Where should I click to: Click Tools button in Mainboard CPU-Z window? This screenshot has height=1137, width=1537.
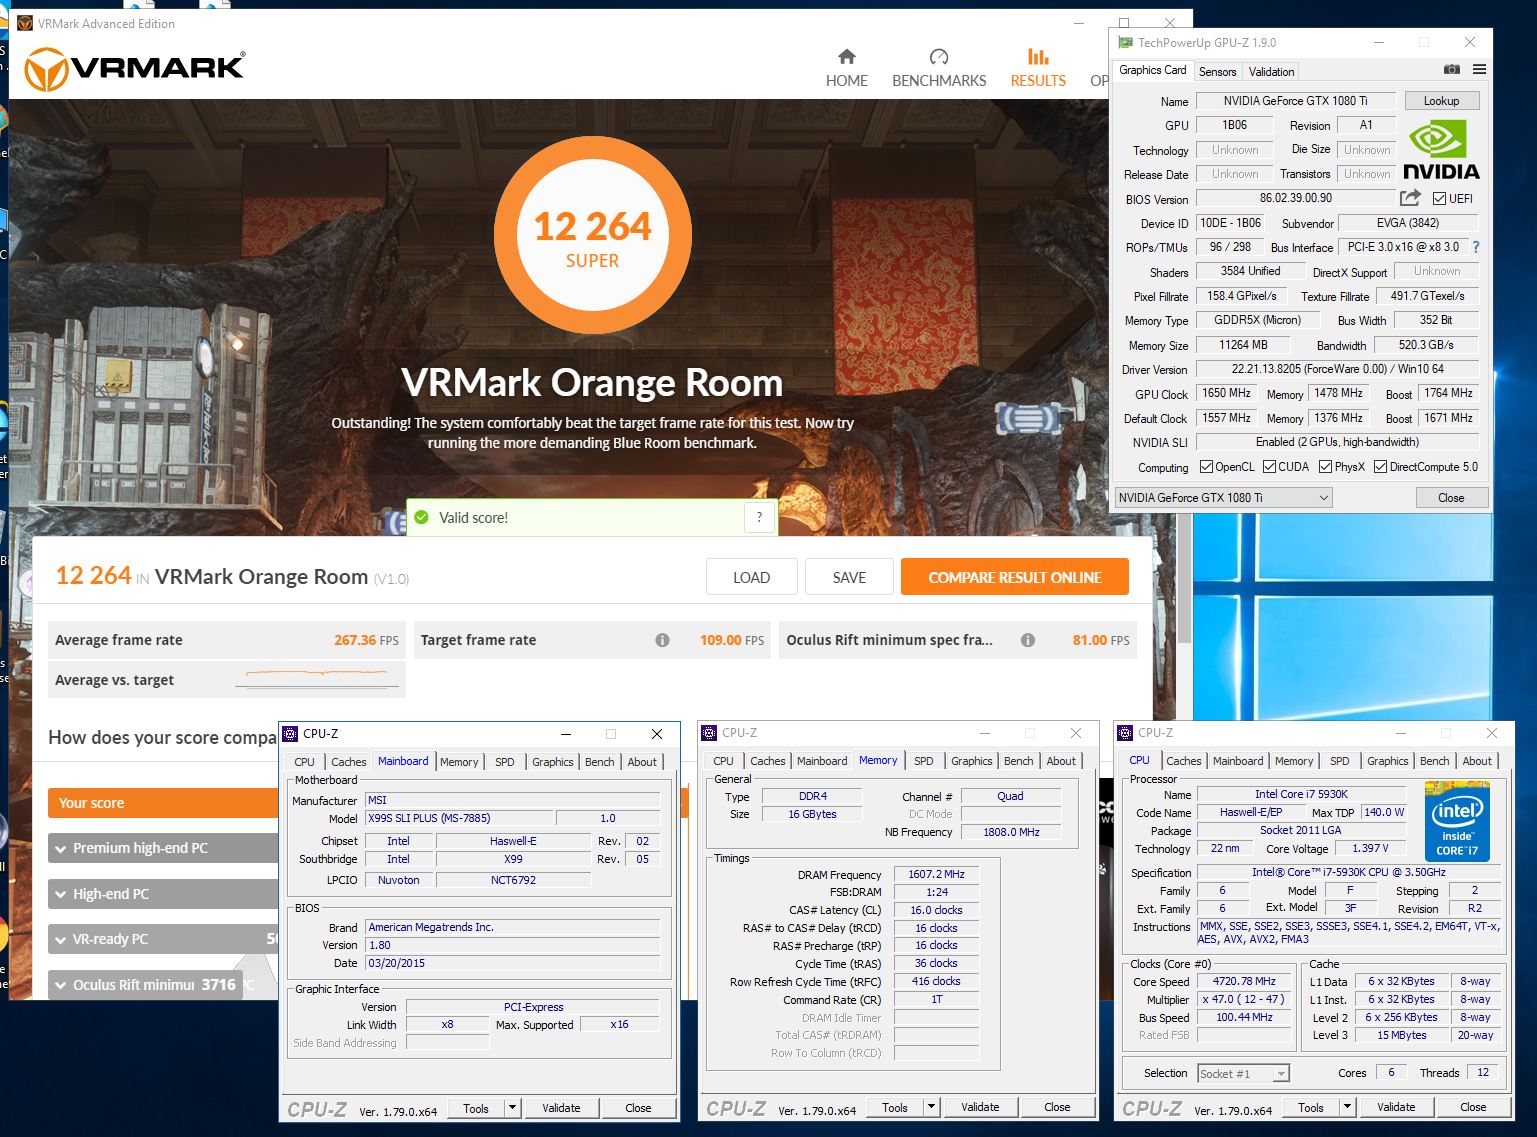tap(476, 1108)
